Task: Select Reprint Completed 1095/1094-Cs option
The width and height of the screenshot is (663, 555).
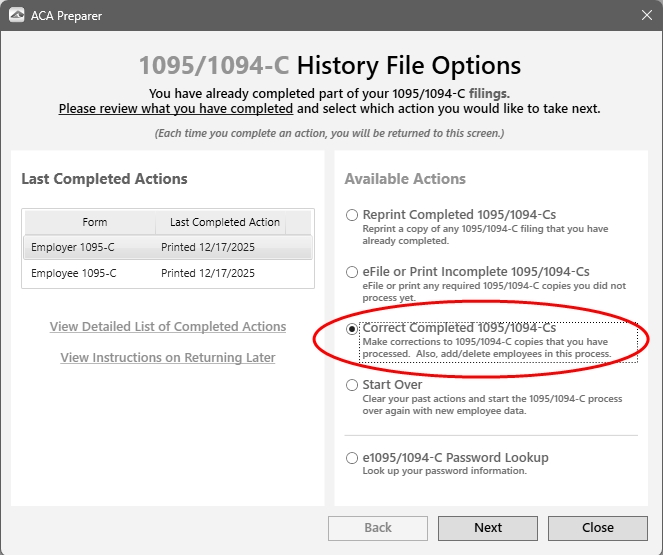Action: click(352, 215)
